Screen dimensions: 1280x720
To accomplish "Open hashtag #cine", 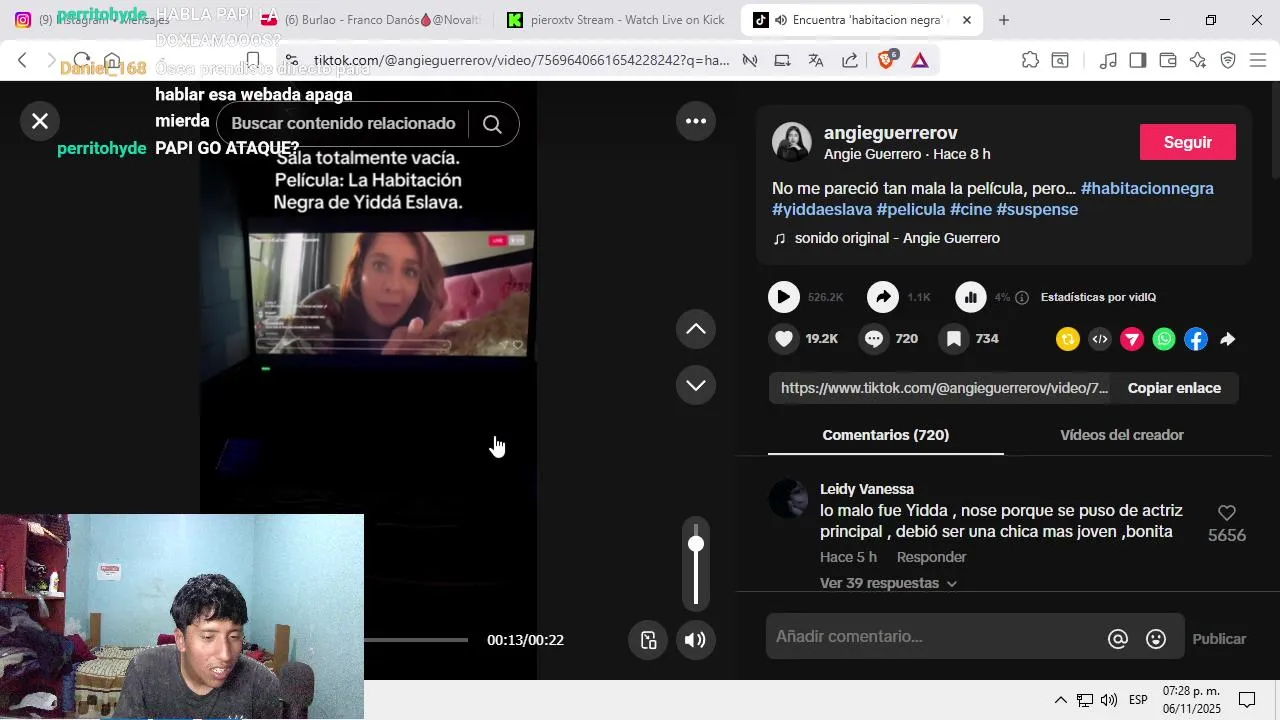I will (x=971, y=209).
